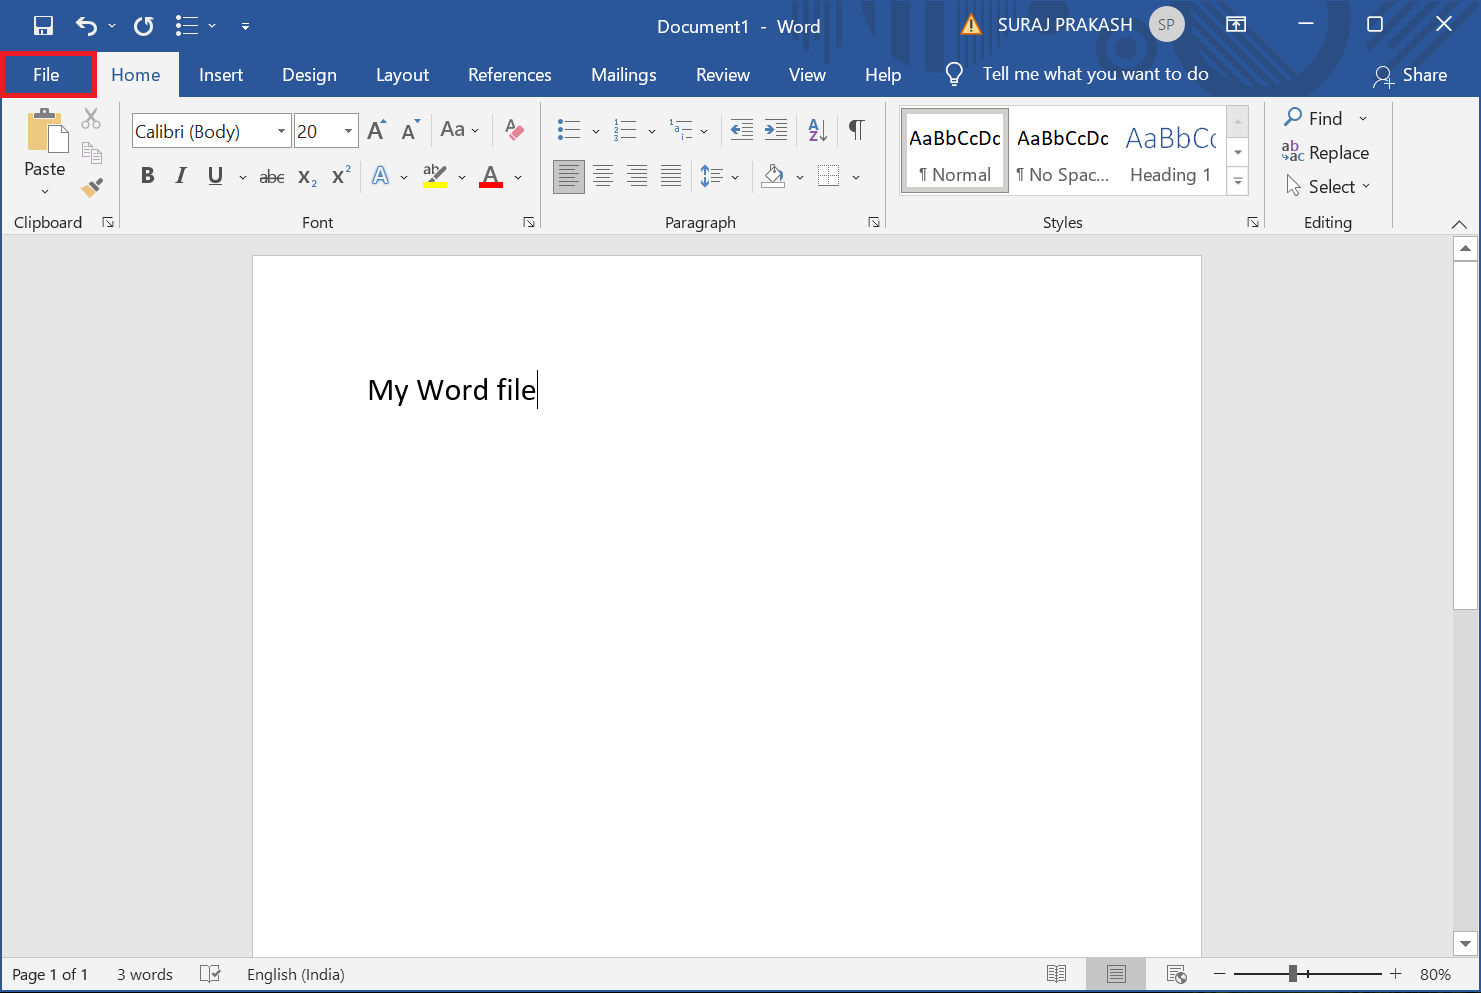Toggle show paragraph marks
This screenshot has width=1481, height=993.
coord(857,129)
